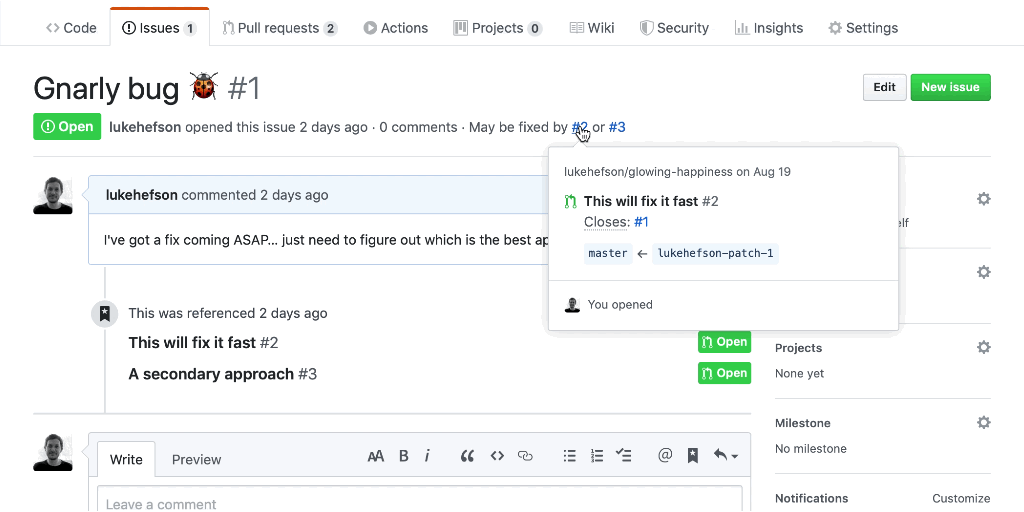The image size is (1024, 512).
Task: Open the Insights tab
Action: (x=769, y=28)
